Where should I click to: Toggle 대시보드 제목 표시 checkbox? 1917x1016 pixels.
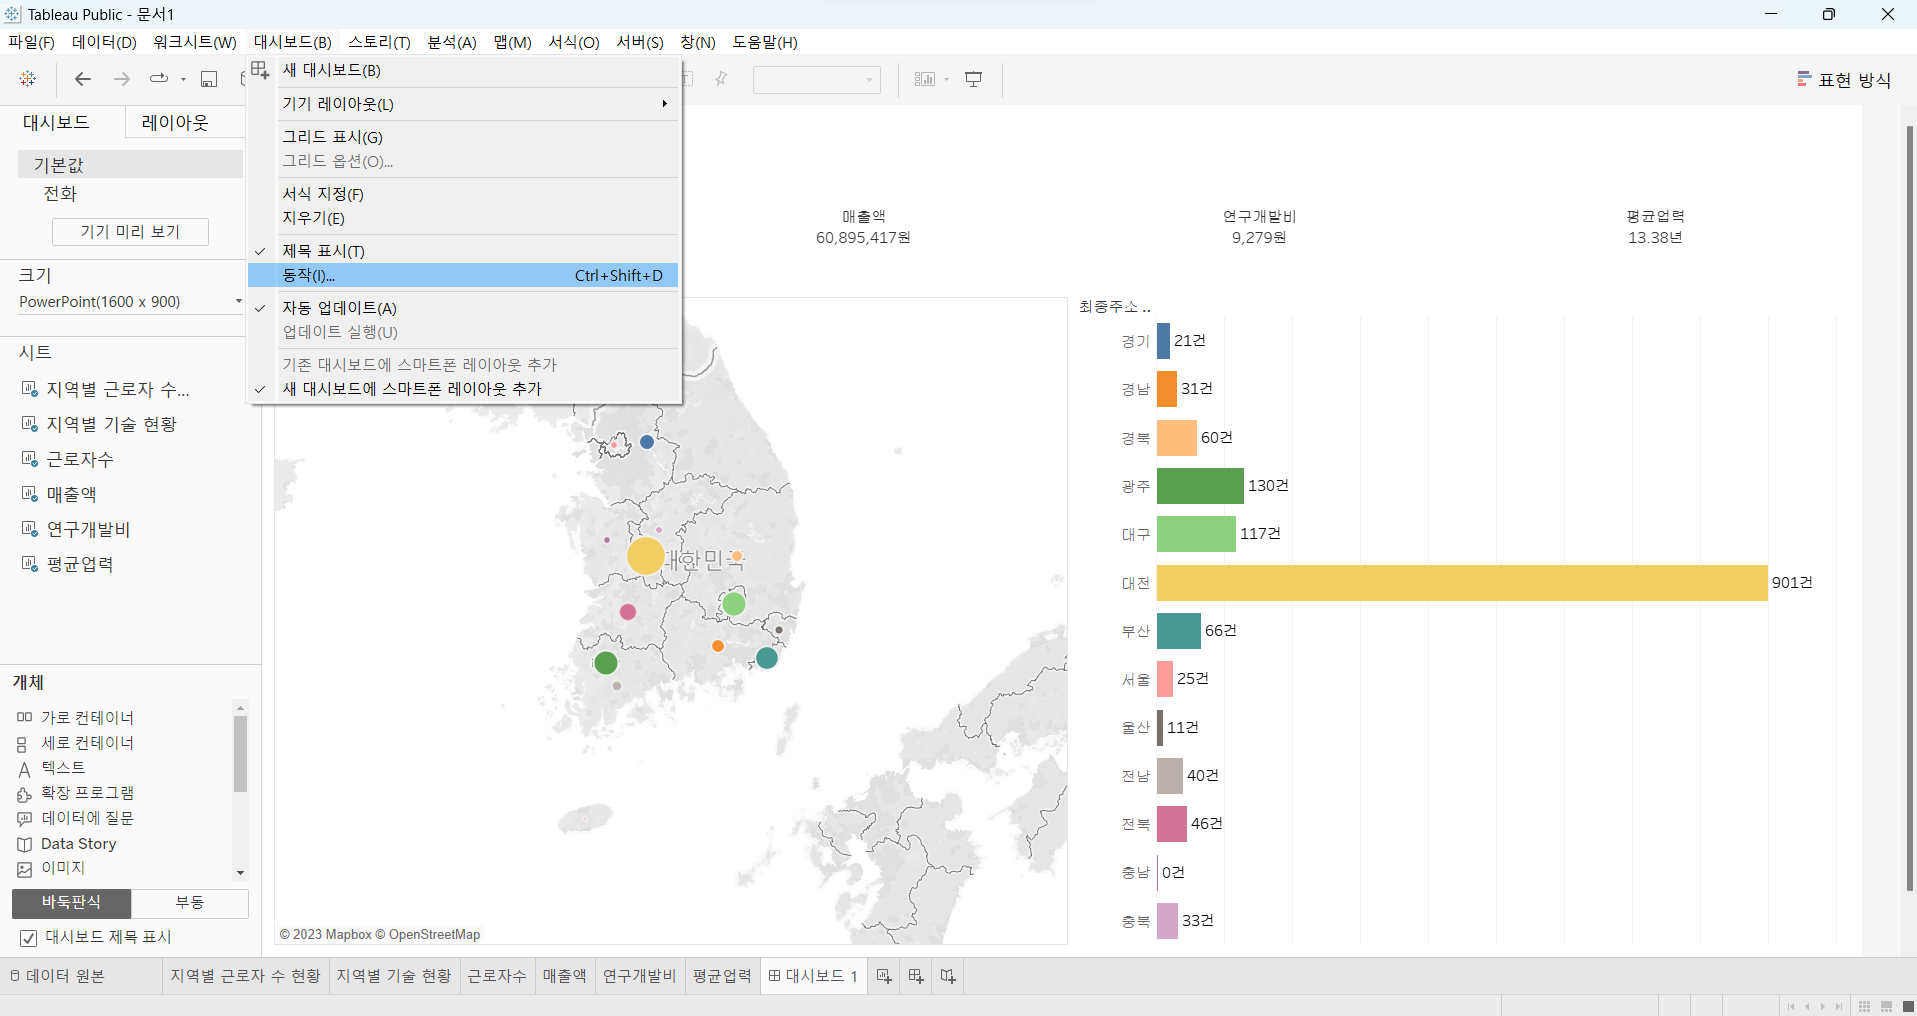pos(29,938)
